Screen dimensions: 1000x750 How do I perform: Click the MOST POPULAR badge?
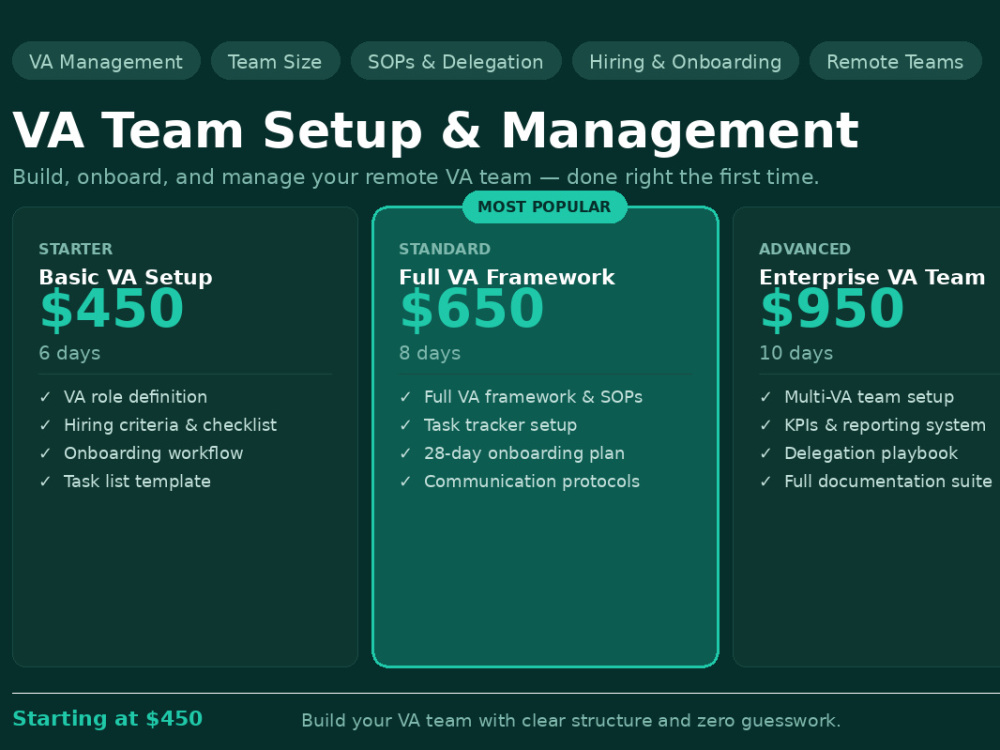tap(545, 207)
